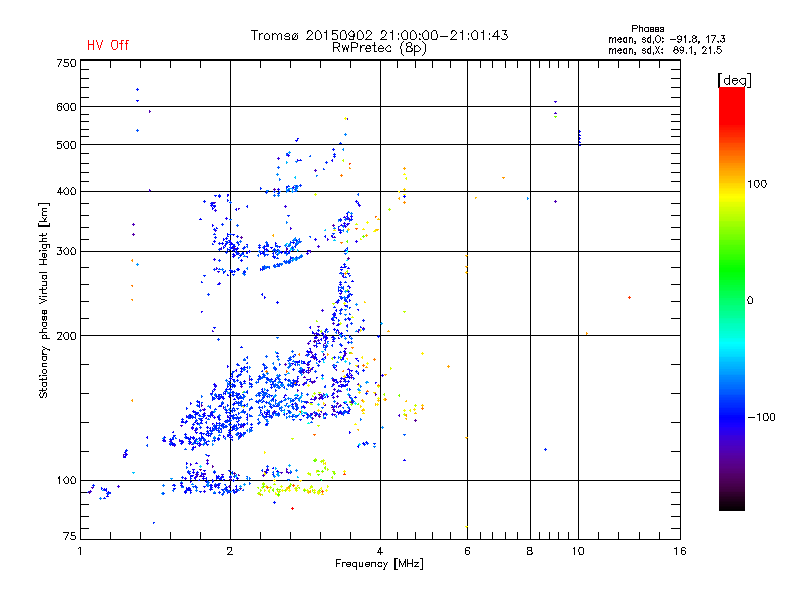Click the yellow-green echo cluster below 100 km
The width and height of the screenshot is (800, 600).
coord(292,489)
